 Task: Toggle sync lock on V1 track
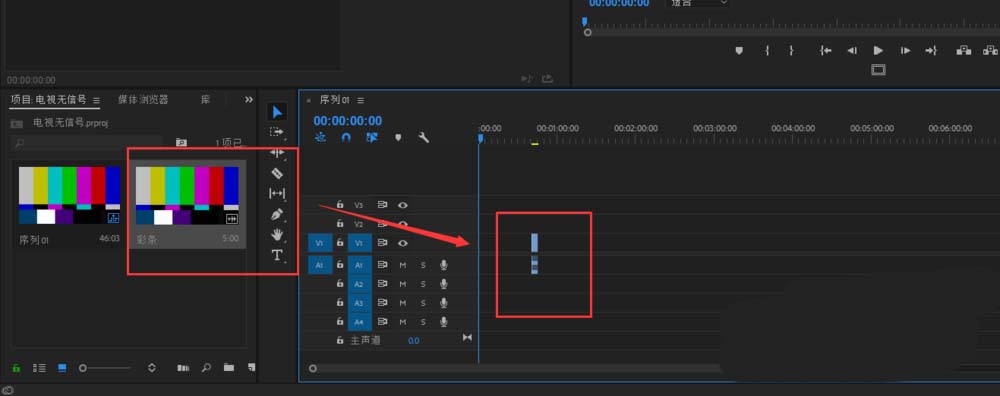click(382, 243)
